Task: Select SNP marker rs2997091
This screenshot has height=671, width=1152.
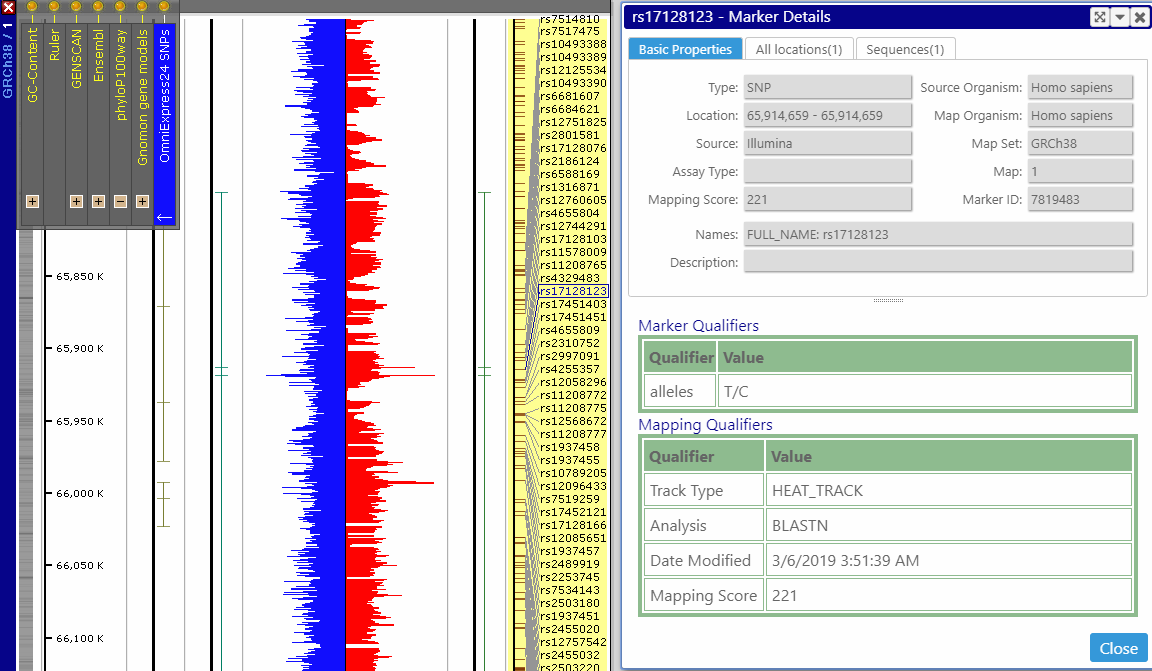Action: 570,356
